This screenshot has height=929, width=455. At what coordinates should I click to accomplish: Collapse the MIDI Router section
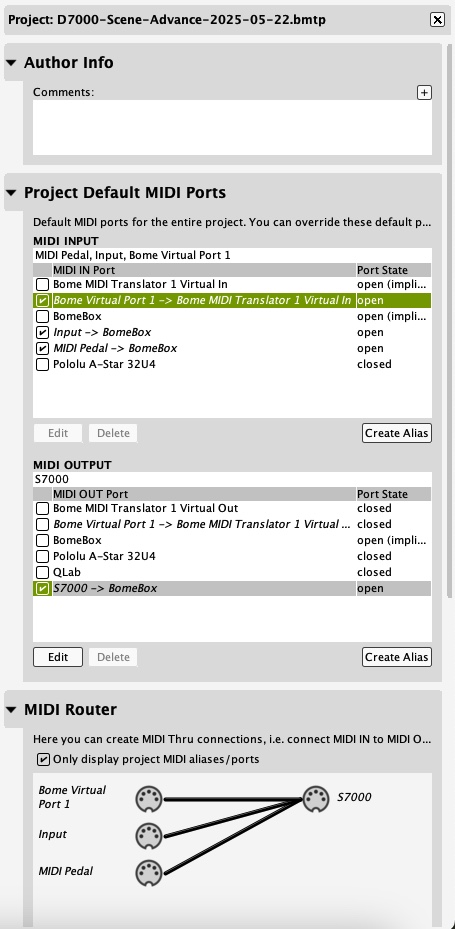(x=11, y=710)
